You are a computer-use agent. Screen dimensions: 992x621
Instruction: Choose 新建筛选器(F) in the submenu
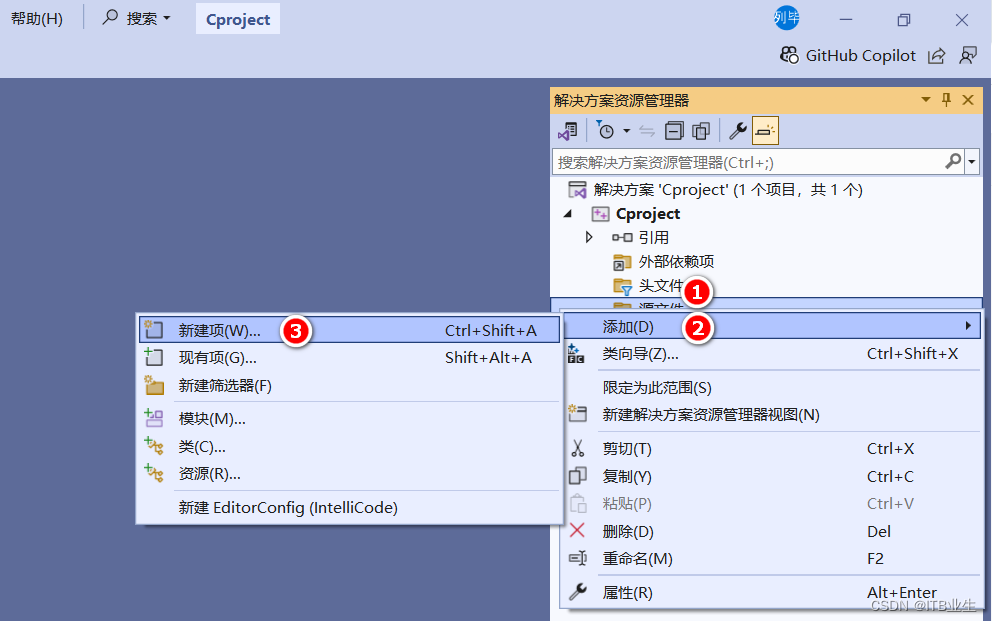coord(349,385)
